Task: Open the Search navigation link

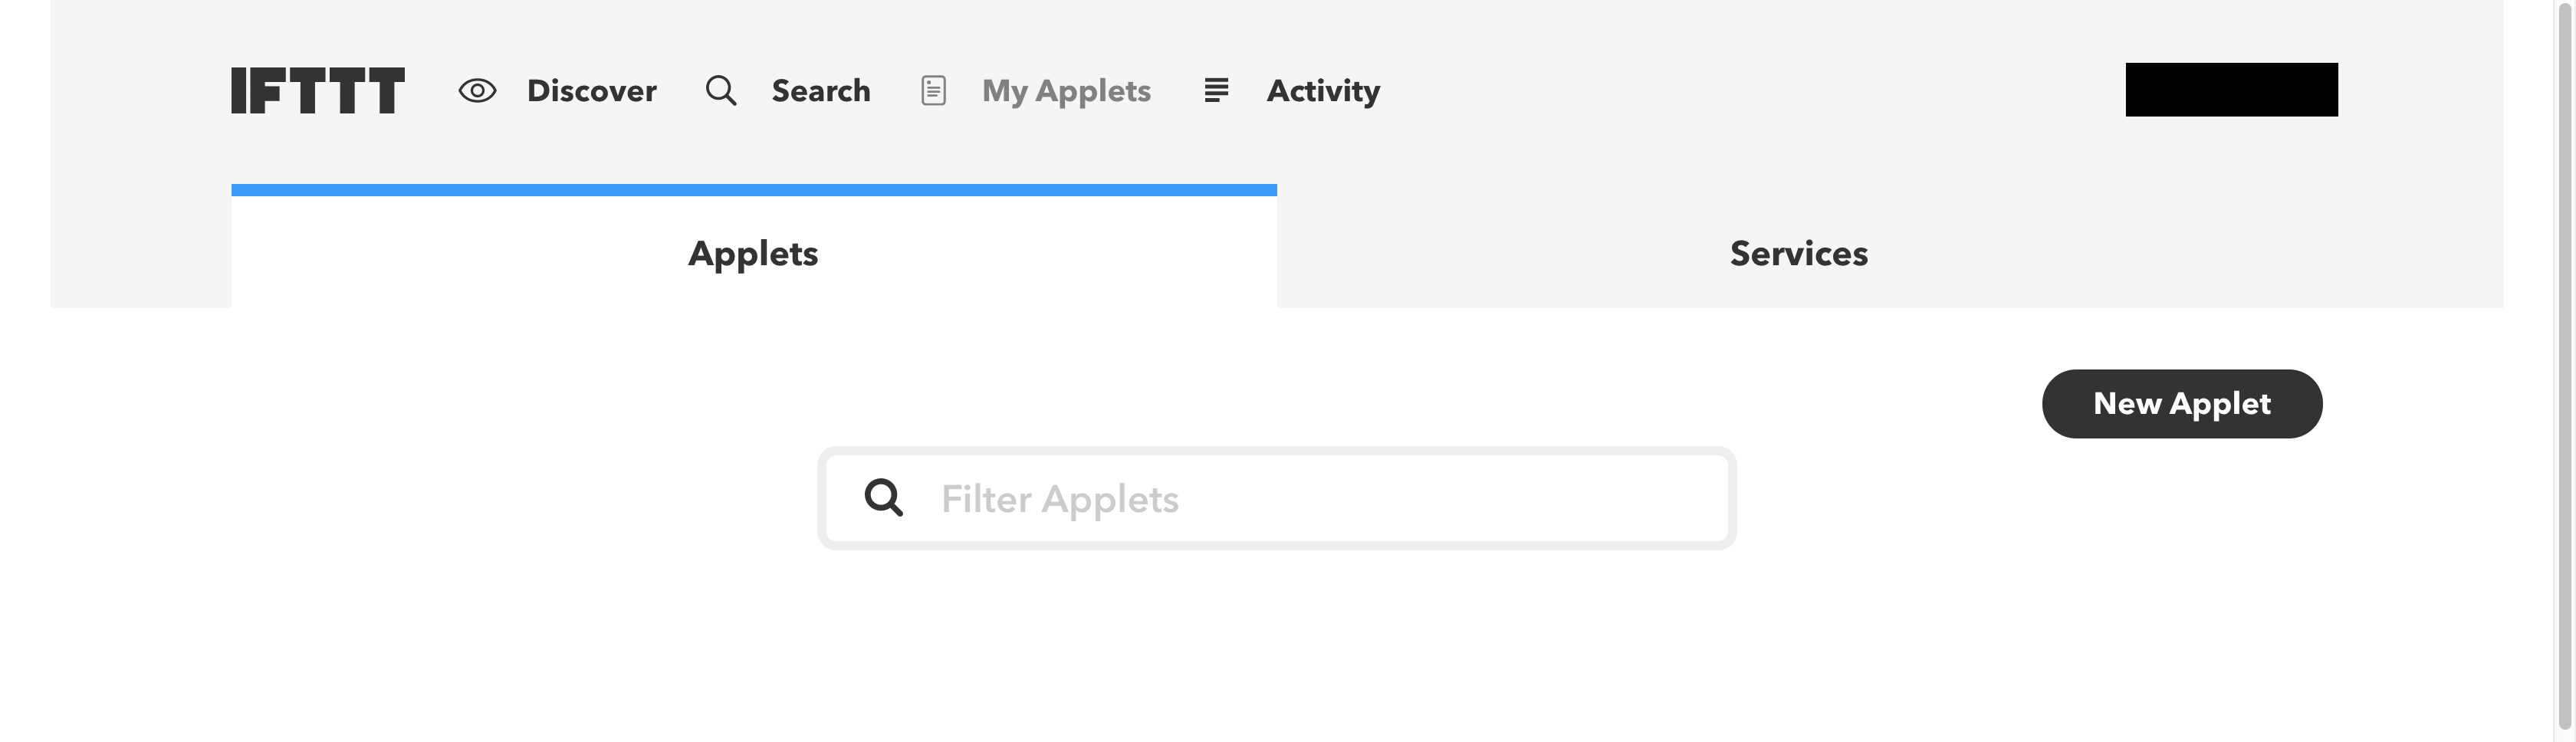Action: pos(821,91)
